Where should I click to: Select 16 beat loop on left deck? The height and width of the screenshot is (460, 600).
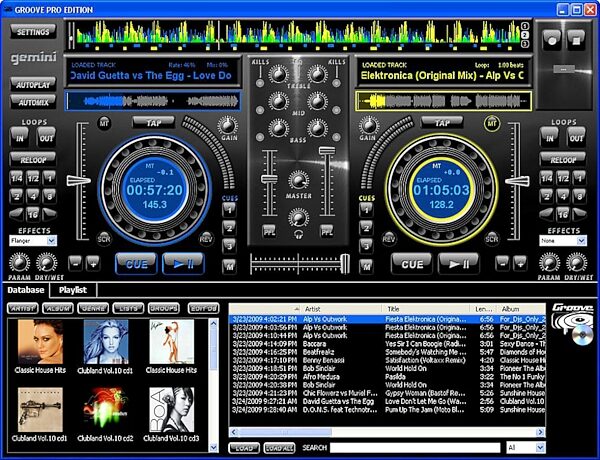33,214
